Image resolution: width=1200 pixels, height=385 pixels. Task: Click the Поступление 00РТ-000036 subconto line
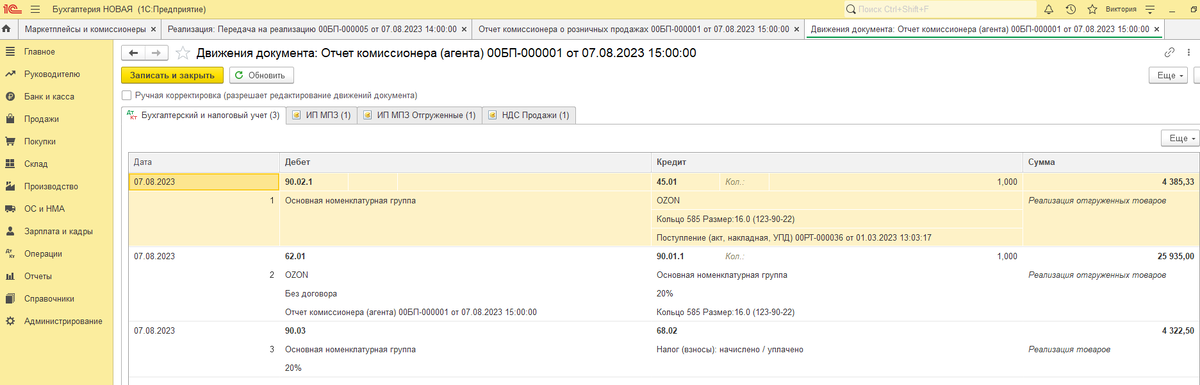(x=794, y=237)
